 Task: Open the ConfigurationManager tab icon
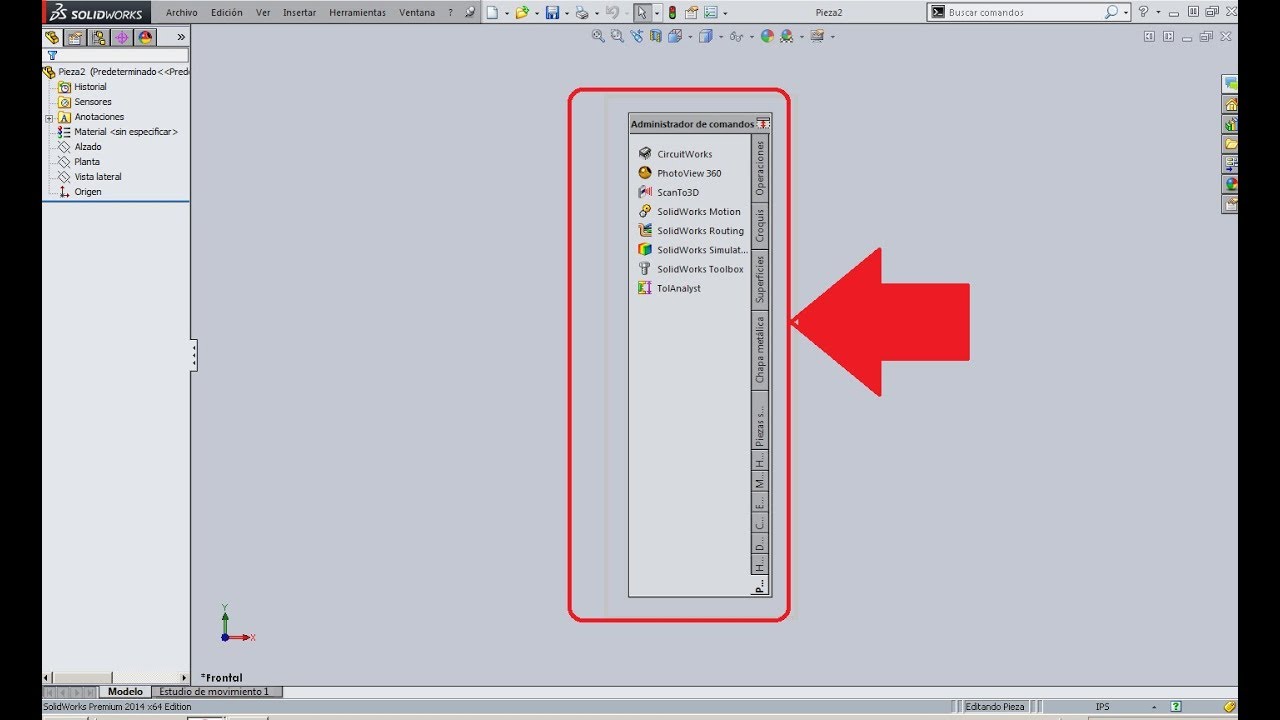(x=98, y=37)
